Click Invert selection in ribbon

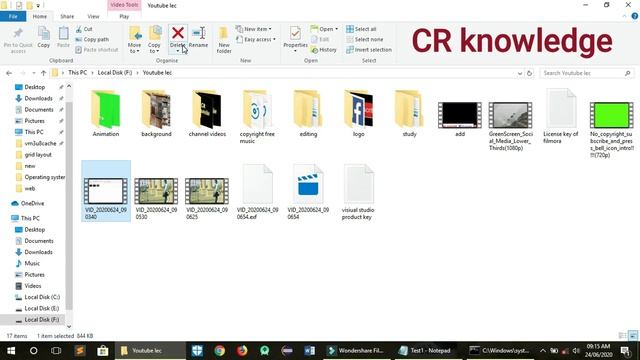click(369, 50)
